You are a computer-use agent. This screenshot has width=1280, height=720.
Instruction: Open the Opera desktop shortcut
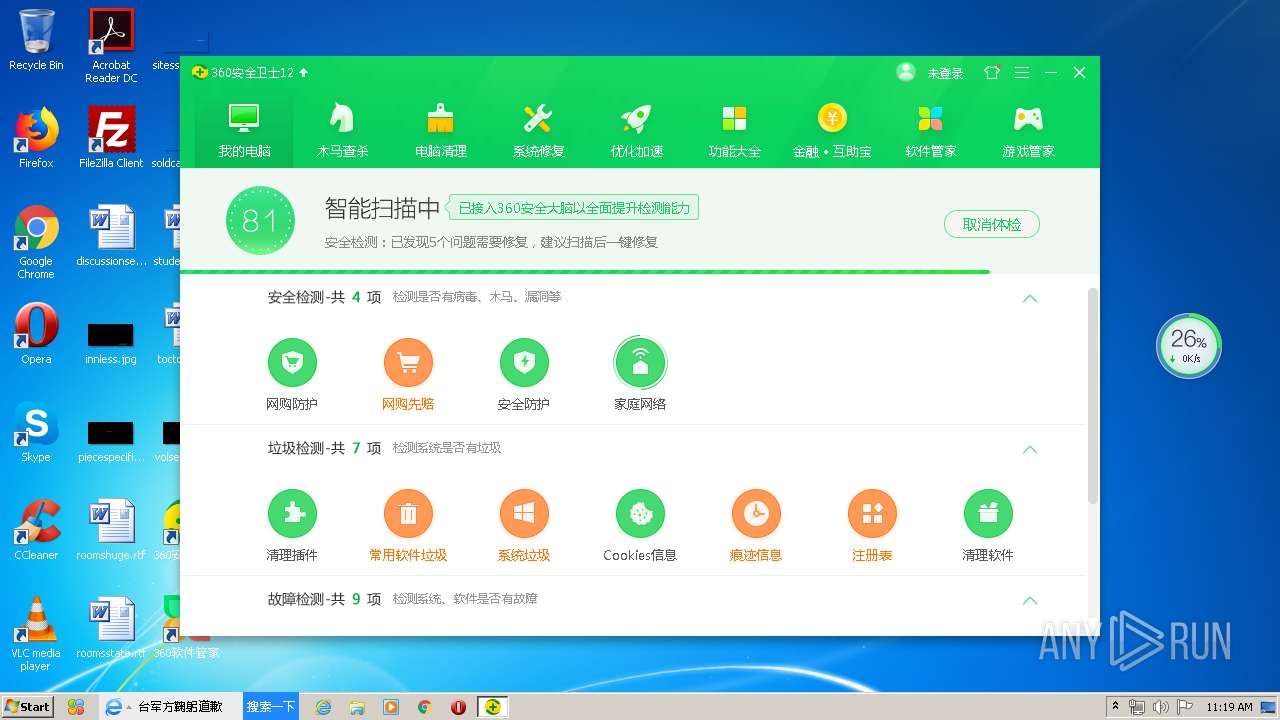click(36, 334)
